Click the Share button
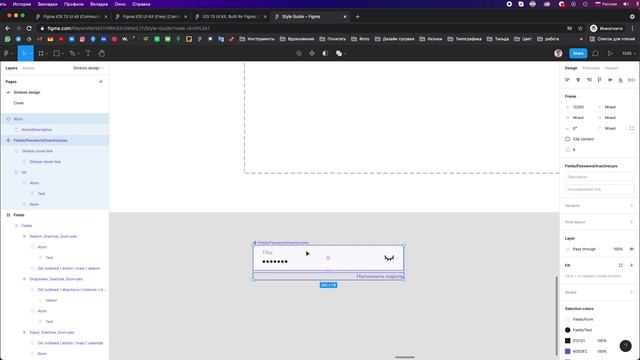 click(578, 53)
